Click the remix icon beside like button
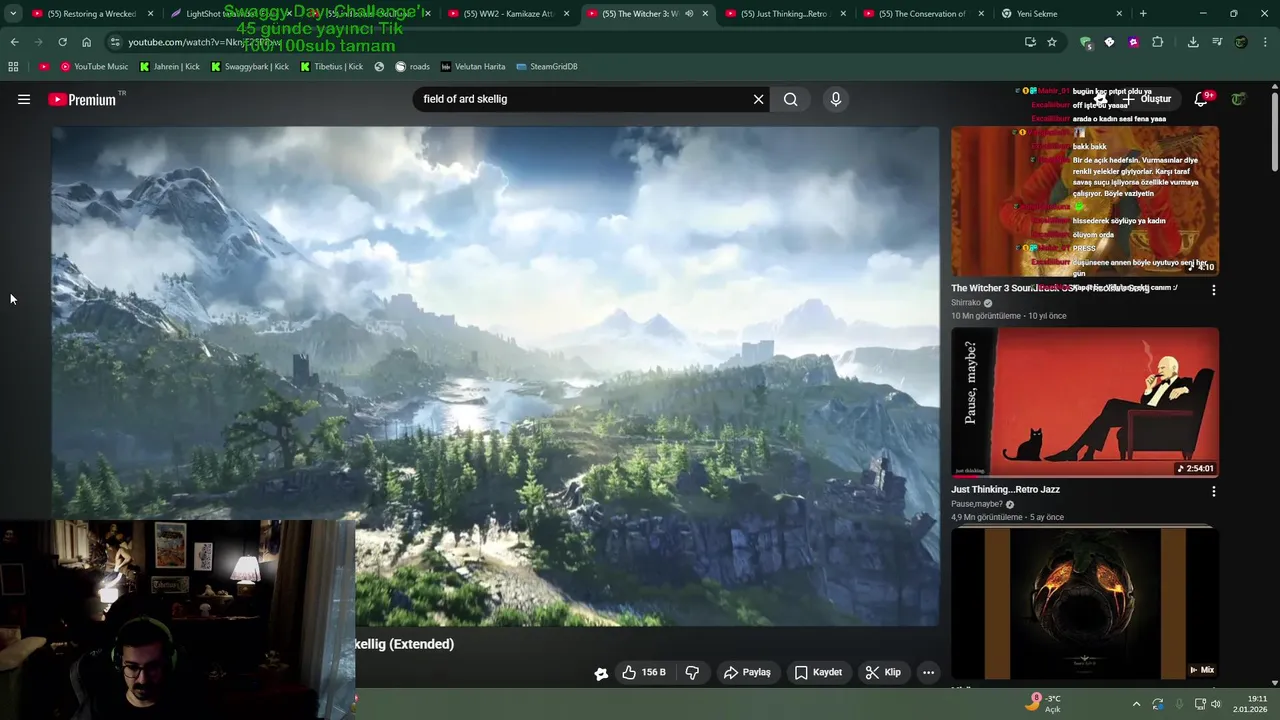1280x720 pixels. pyautogui.click(x=601, y=673)
